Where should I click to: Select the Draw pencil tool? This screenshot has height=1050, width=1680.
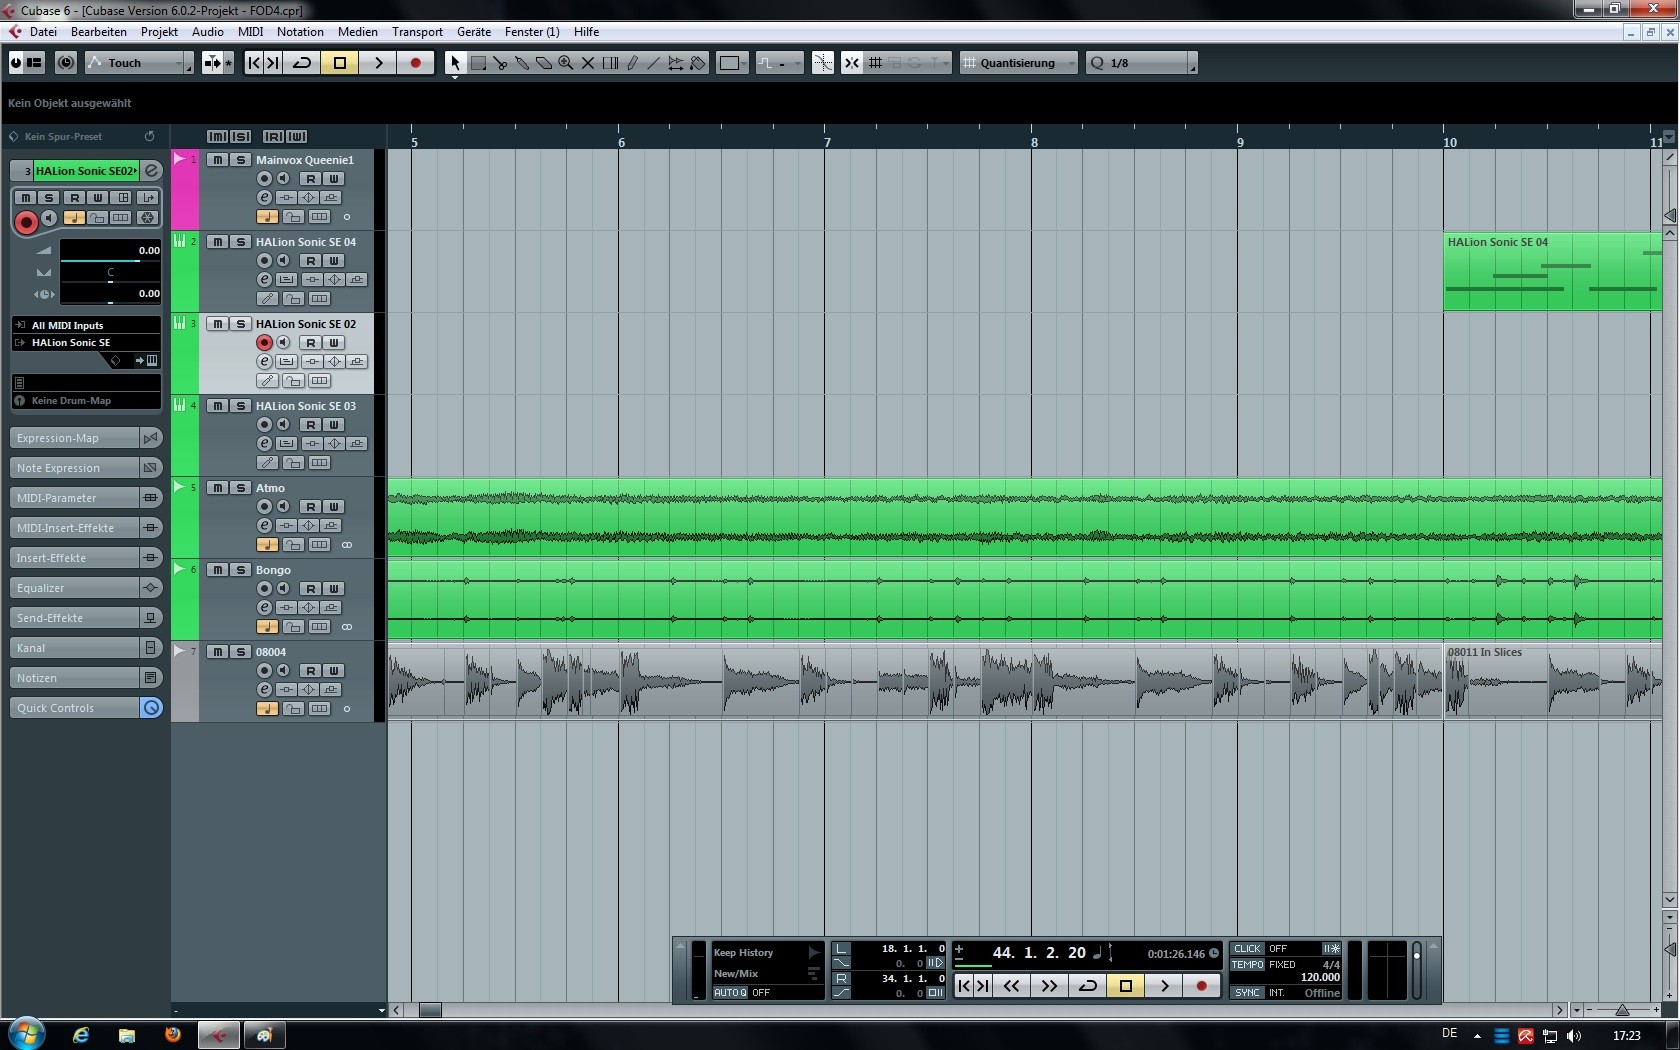[632, 63]
